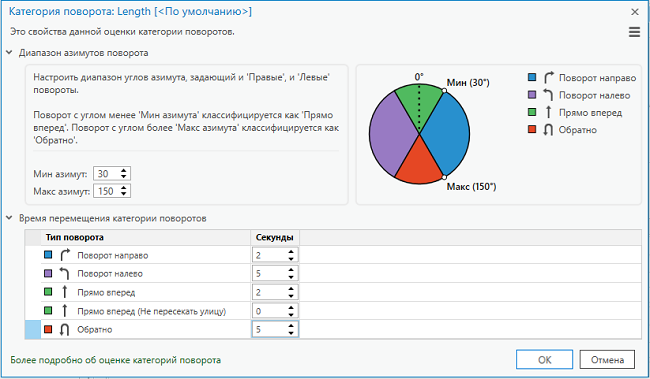Click the left turn arrow icon in table

[x=64, y=273]
